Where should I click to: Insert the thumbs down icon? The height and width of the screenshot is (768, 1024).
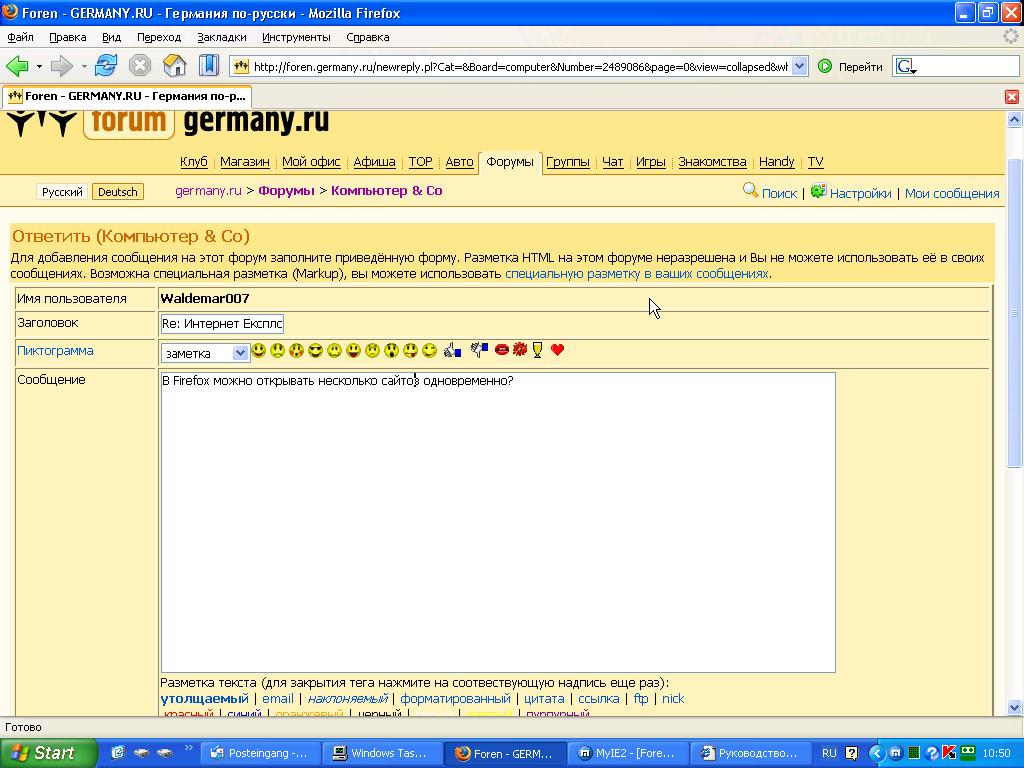pos(479,351)
